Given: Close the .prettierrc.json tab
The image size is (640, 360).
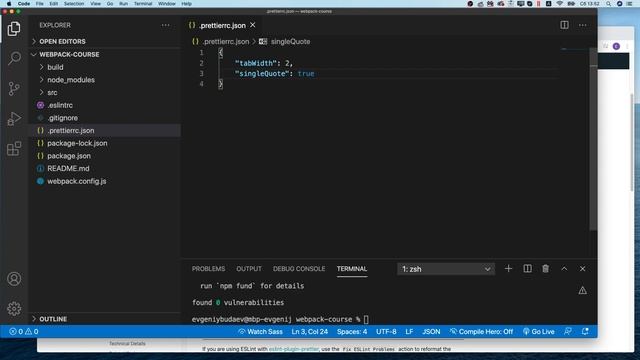Looking at the screenshot, I should 253,25.
